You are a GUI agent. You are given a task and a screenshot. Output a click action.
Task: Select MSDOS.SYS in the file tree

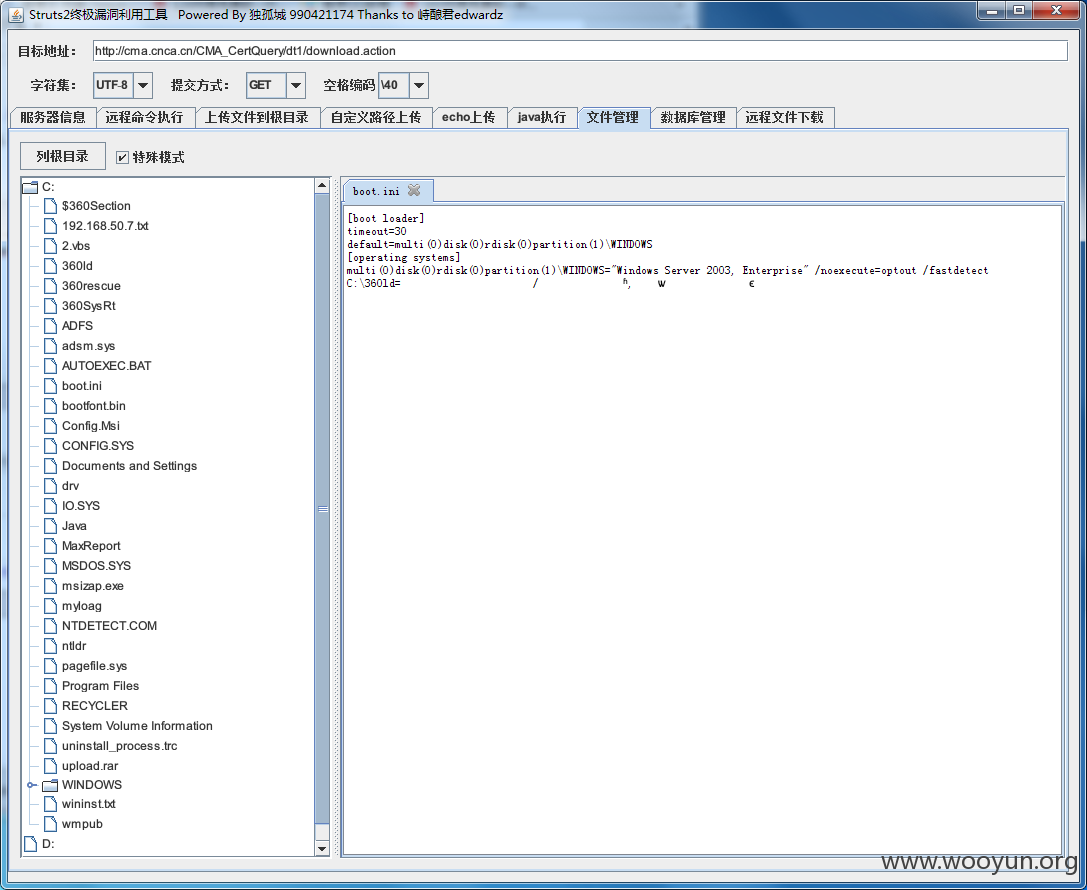click(x=96, y=566)
